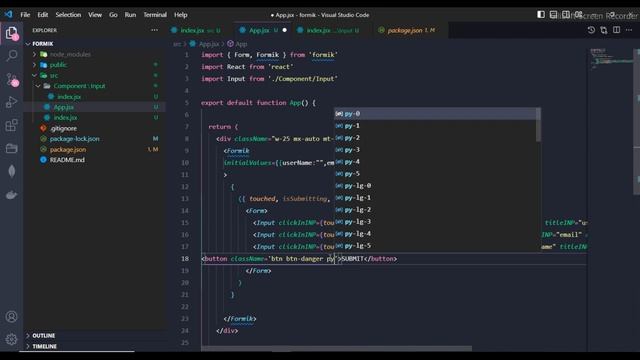Viewport: 640px width, 360px height.
Task: Open the View menu
Action: 95,15
